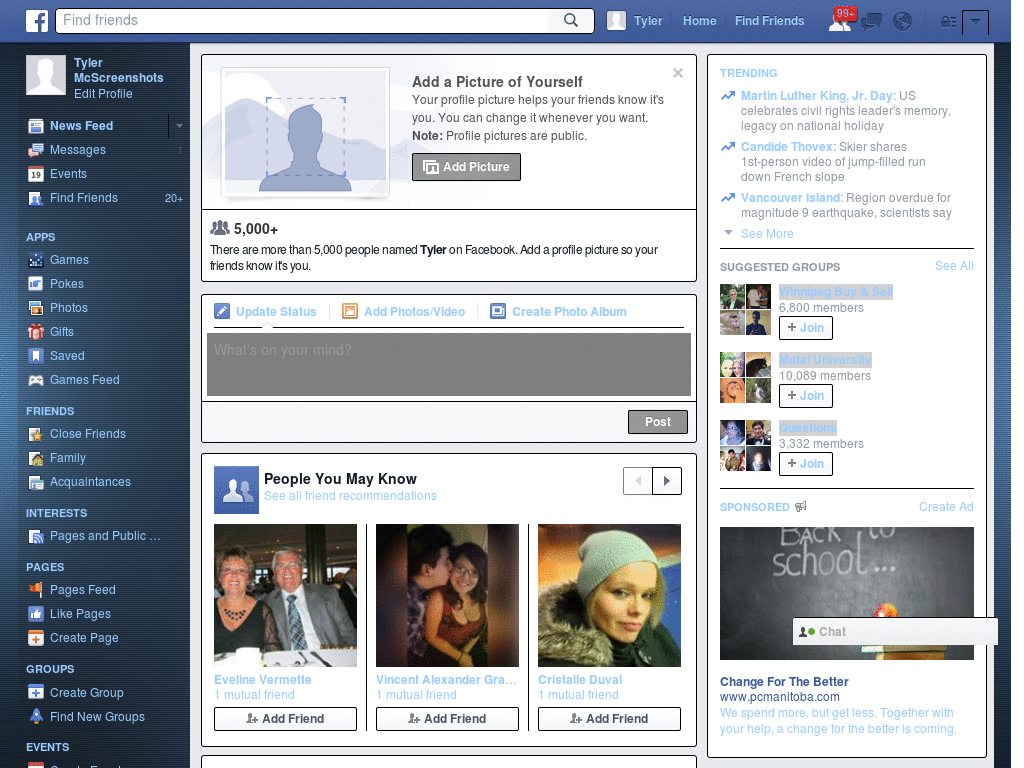Open Change For The Better ad

(784, 682)
